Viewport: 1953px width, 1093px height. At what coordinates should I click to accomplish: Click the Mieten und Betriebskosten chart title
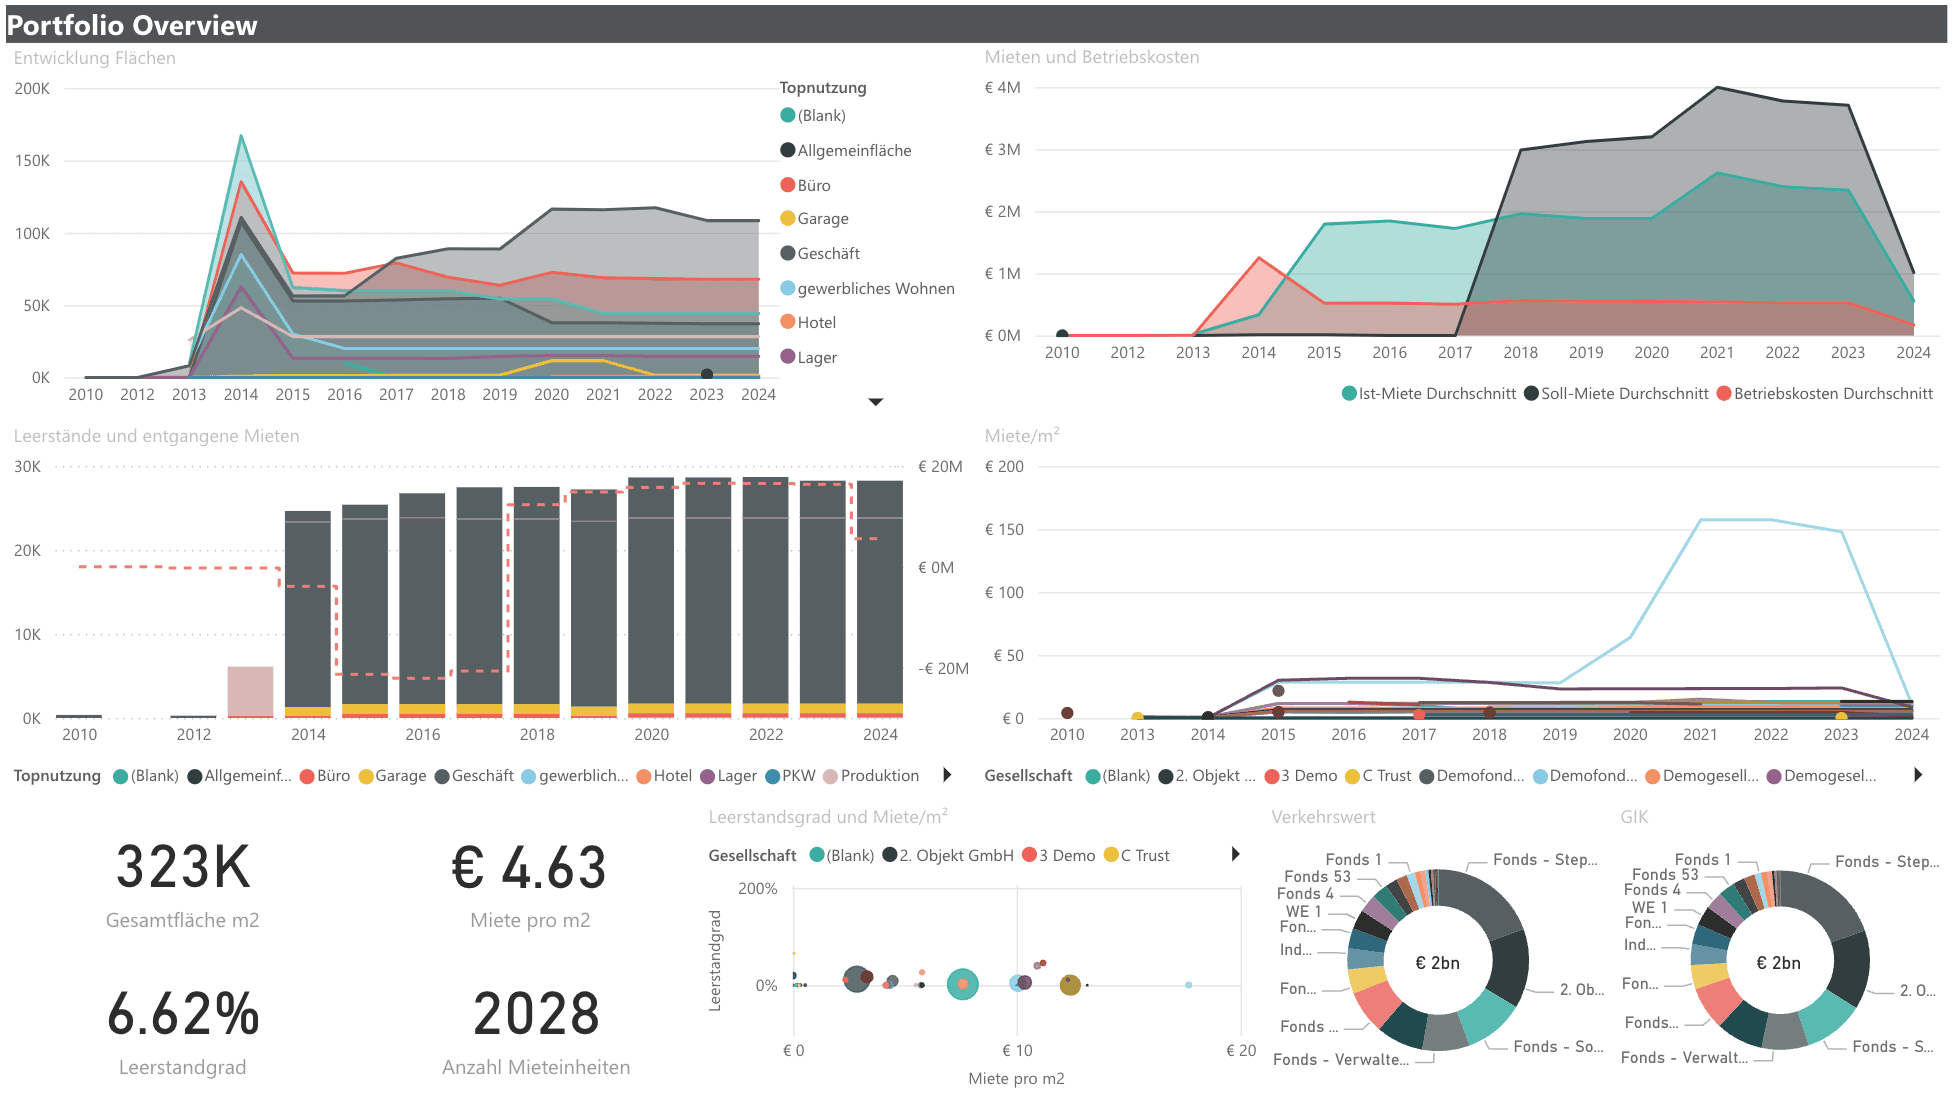1092,57
